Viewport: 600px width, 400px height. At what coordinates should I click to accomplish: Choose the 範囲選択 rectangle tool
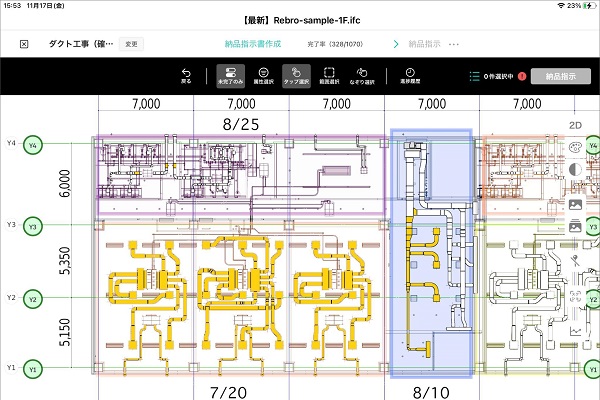[x=329, y=75]
